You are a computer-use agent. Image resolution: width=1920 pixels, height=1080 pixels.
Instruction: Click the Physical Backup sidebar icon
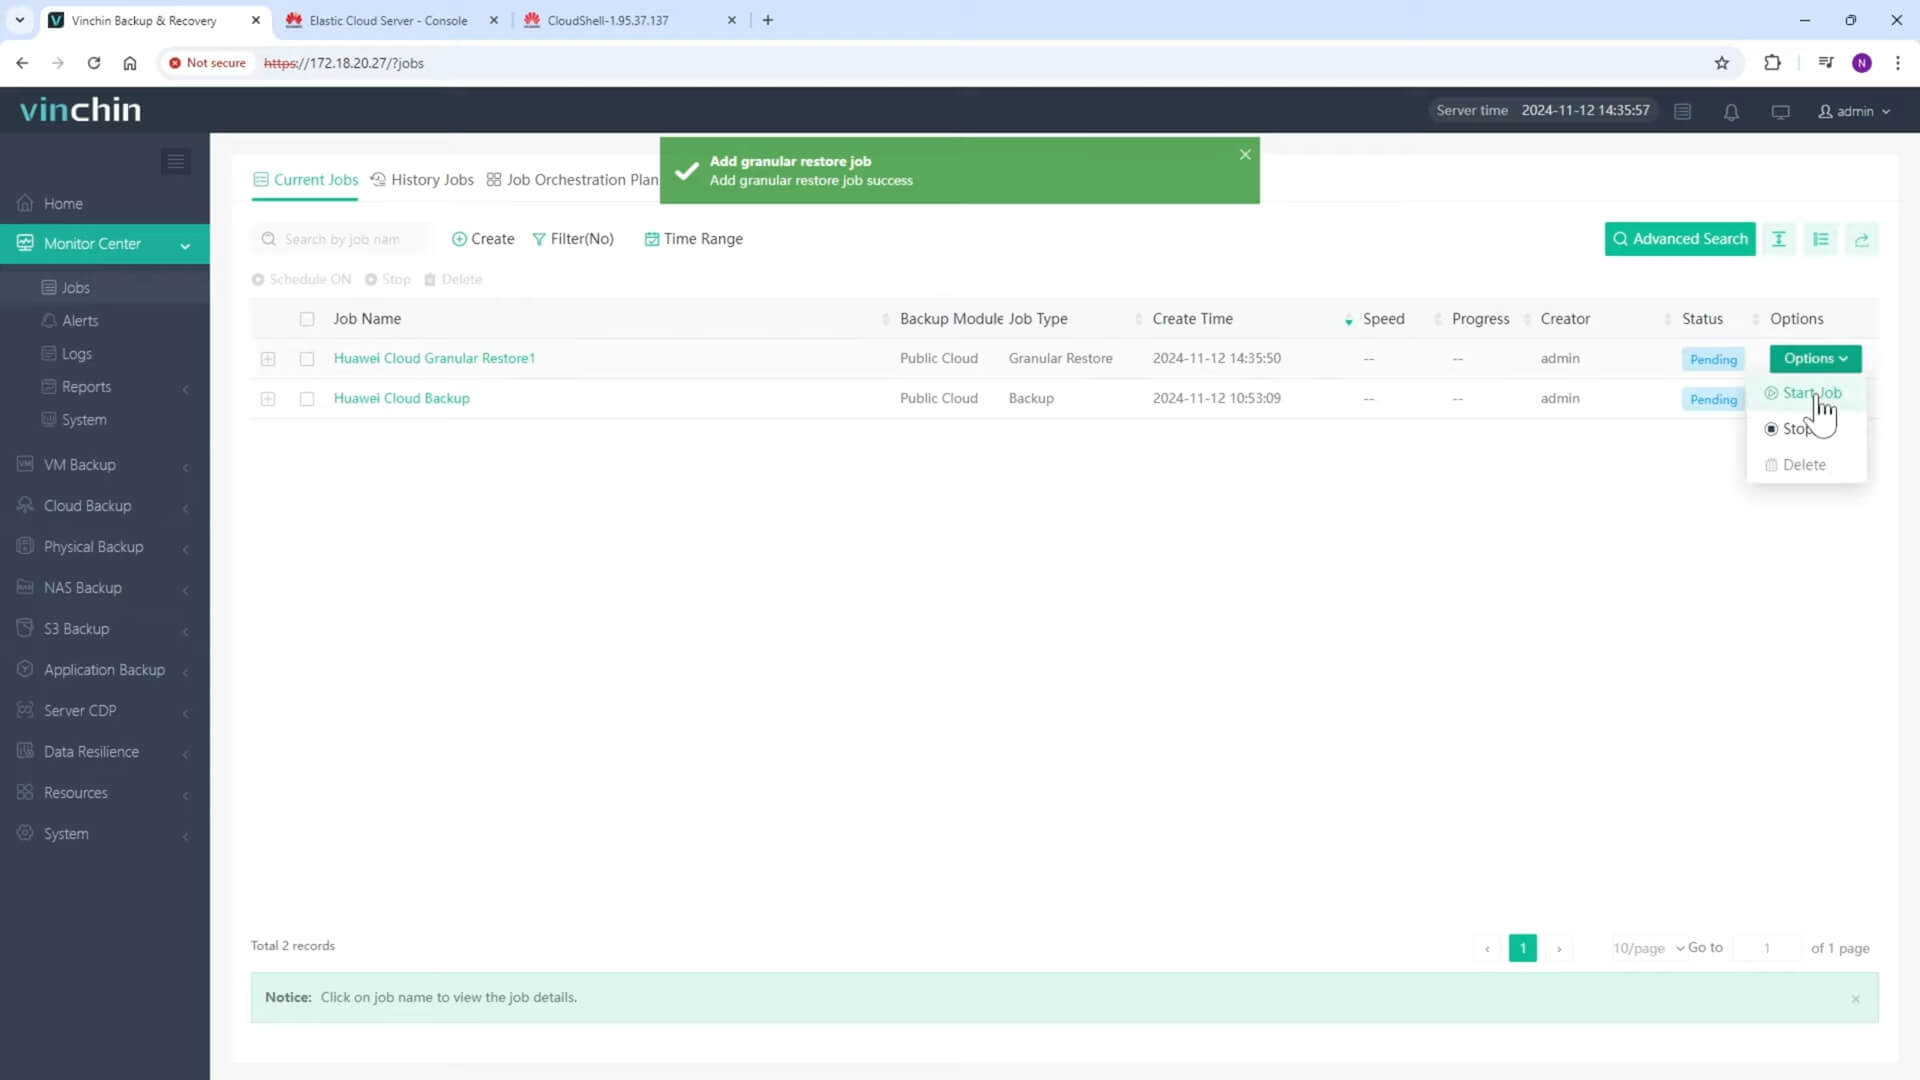point(25,546)
